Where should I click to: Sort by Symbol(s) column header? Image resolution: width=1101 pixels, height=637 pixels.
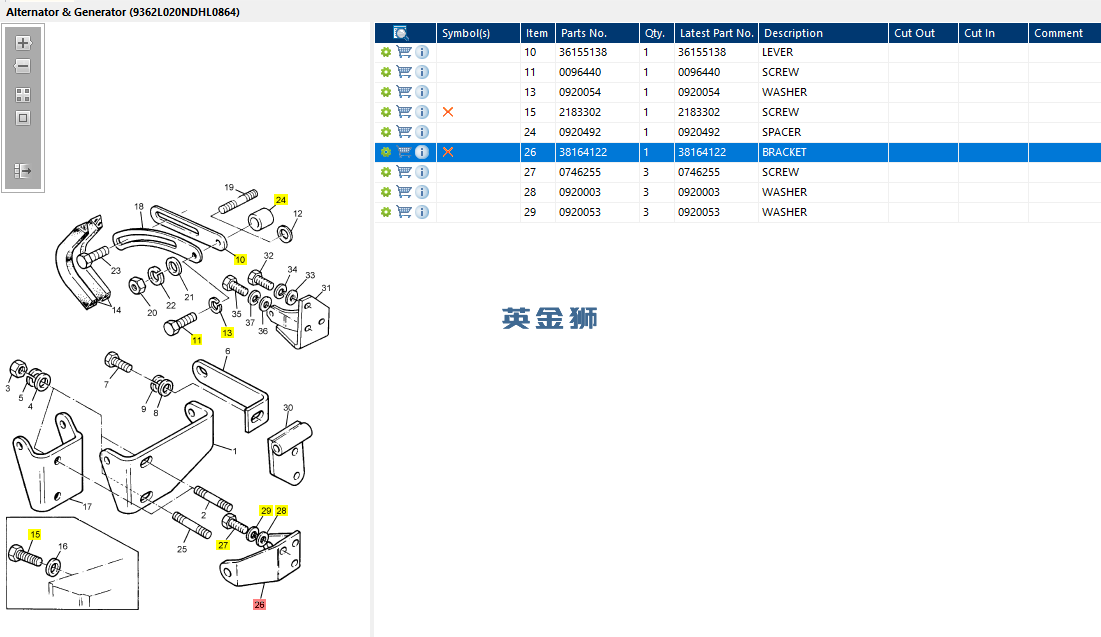pyautogui.click(x=478, y=33)
